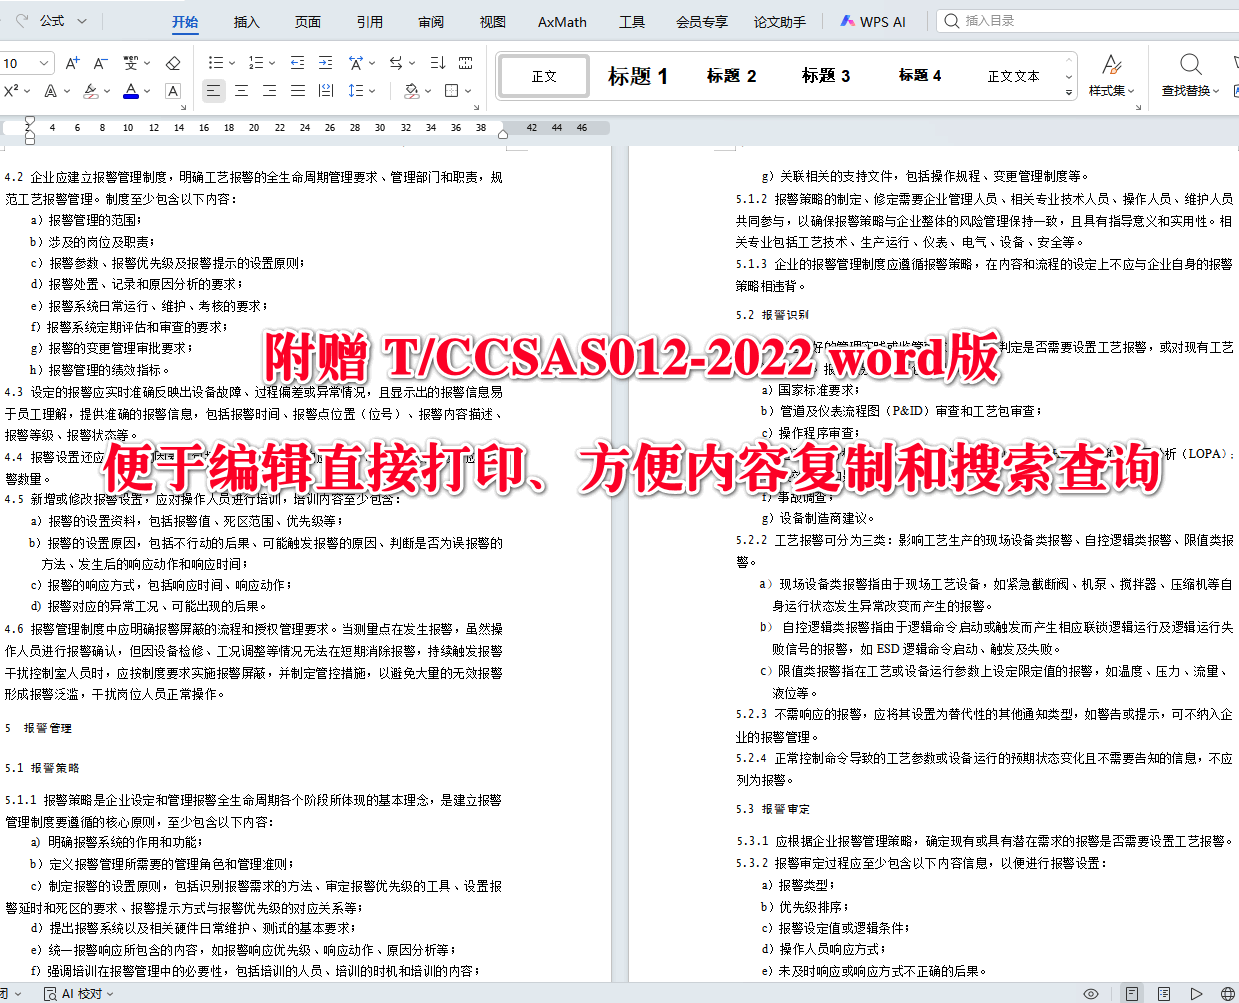The image size is (1239, 1003).
Task: Apply distributed alignment
Action: (326, 91)
